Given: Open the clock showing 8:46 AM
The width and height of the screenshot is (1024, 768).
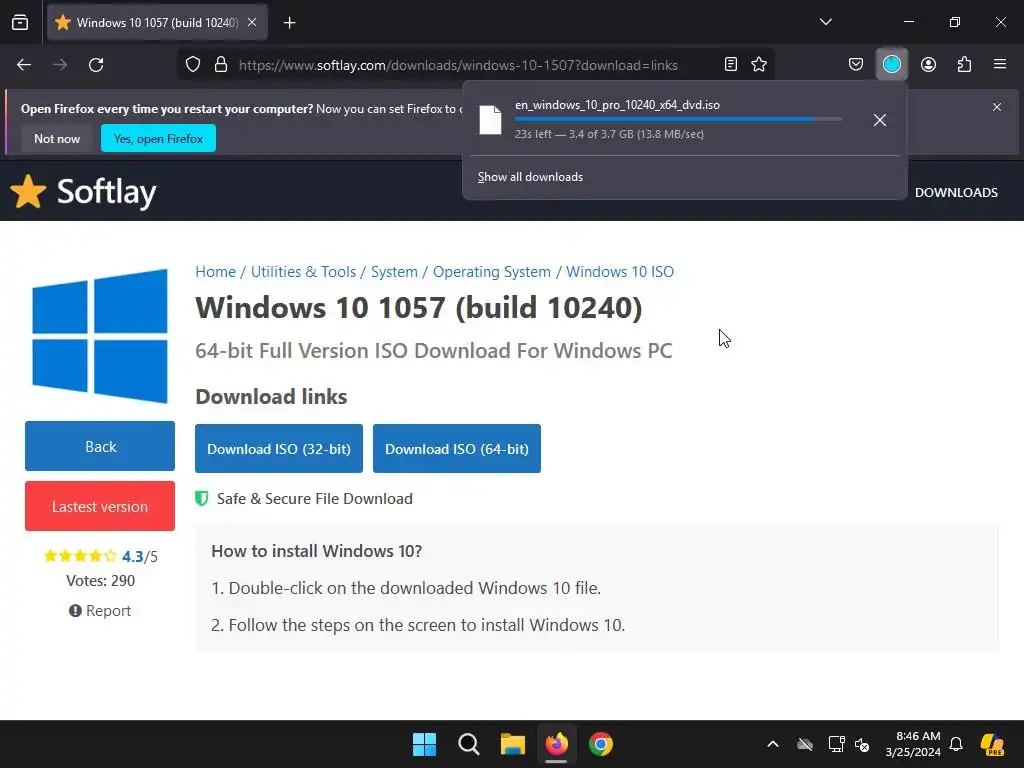Looking at the screenshot, I should [x=913, y=744].
